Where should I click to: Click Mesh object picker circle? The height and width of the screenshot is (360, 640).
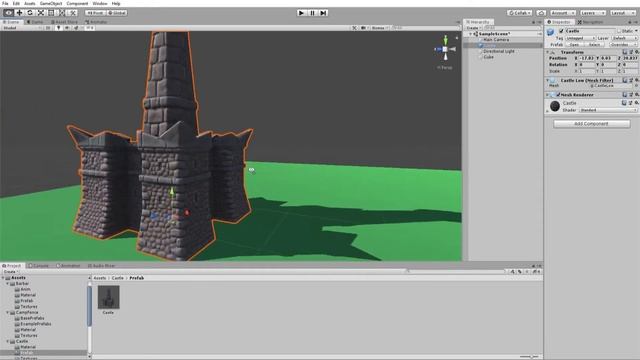636,86
